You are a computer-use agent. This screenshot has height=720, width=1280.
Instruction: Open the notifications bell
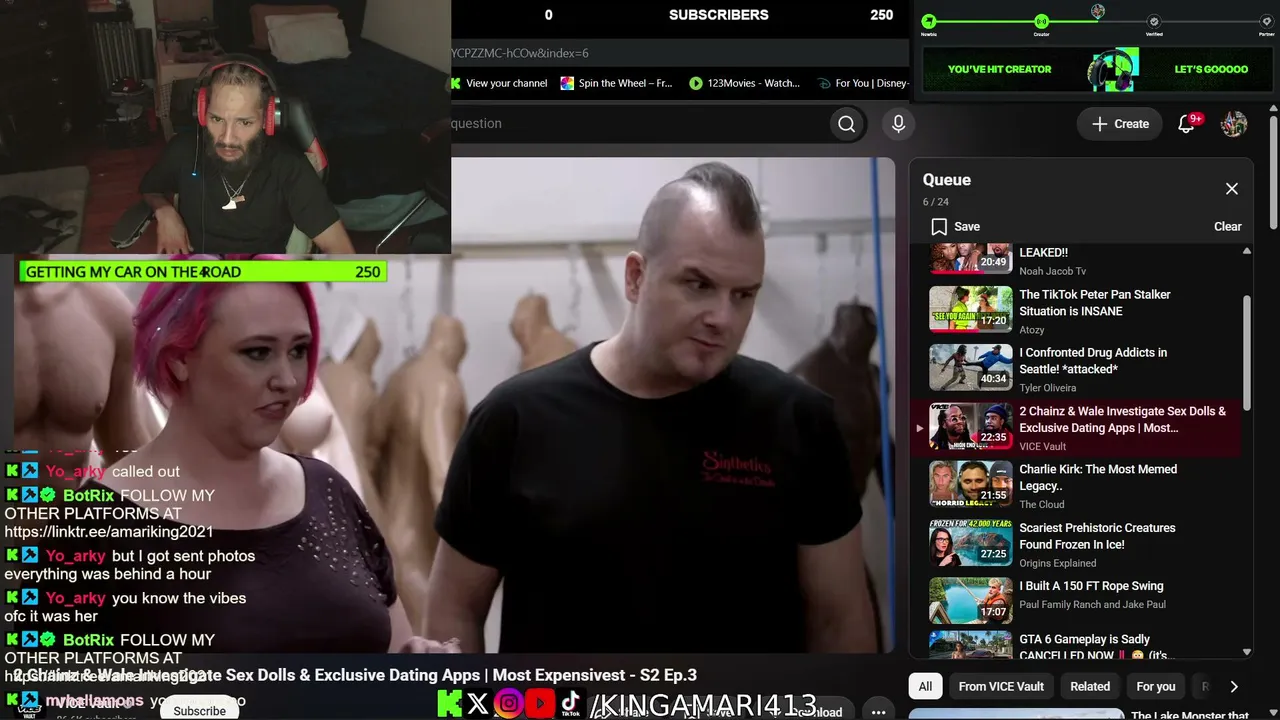point(1187,124)
